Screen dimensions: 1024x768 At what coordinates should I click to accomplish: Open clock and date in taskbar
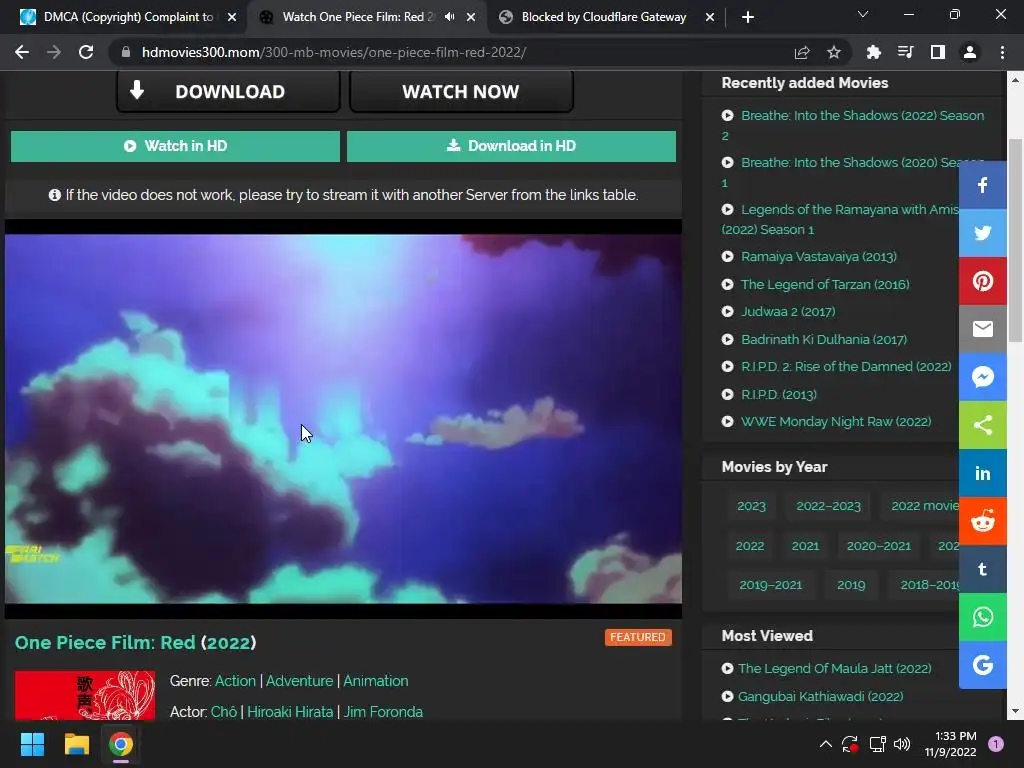click(x=950, y=744)
